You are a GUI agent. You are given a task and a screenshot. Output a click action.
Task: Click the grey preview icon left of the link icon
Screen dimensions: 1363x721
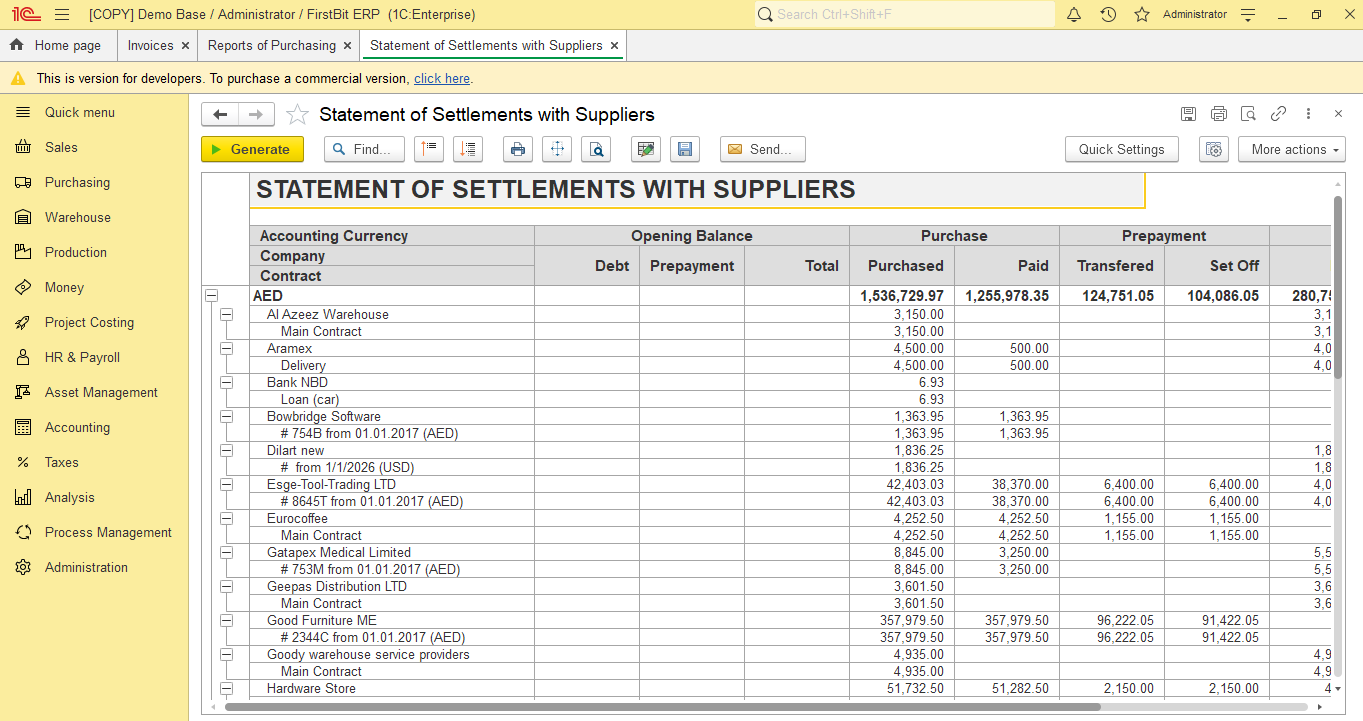click(1248, 114)
